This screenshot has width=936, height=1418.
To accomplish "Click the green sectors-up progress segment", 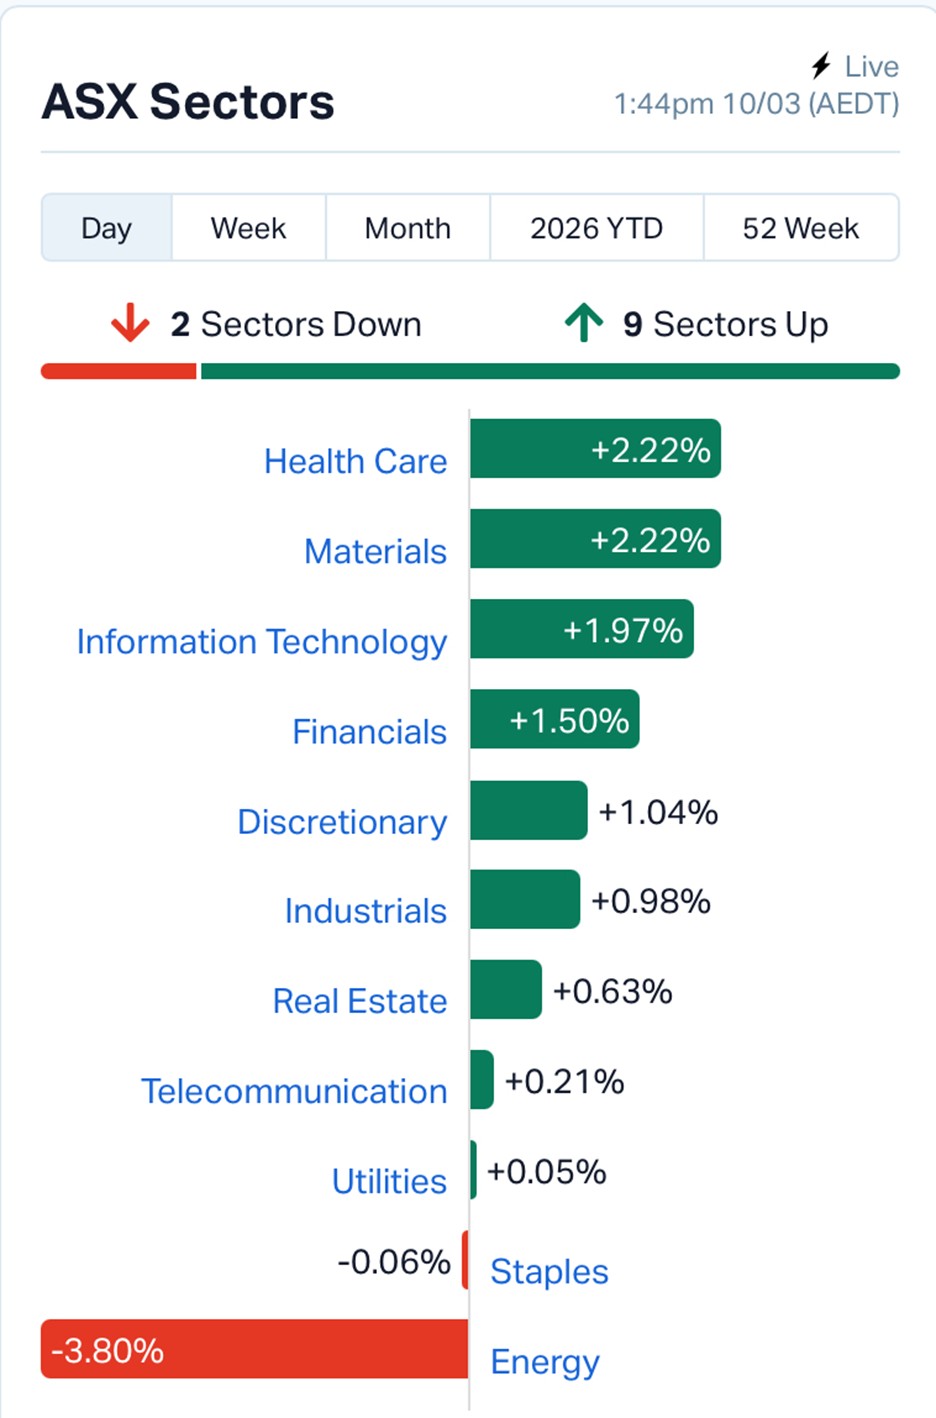I will point(550,372).
